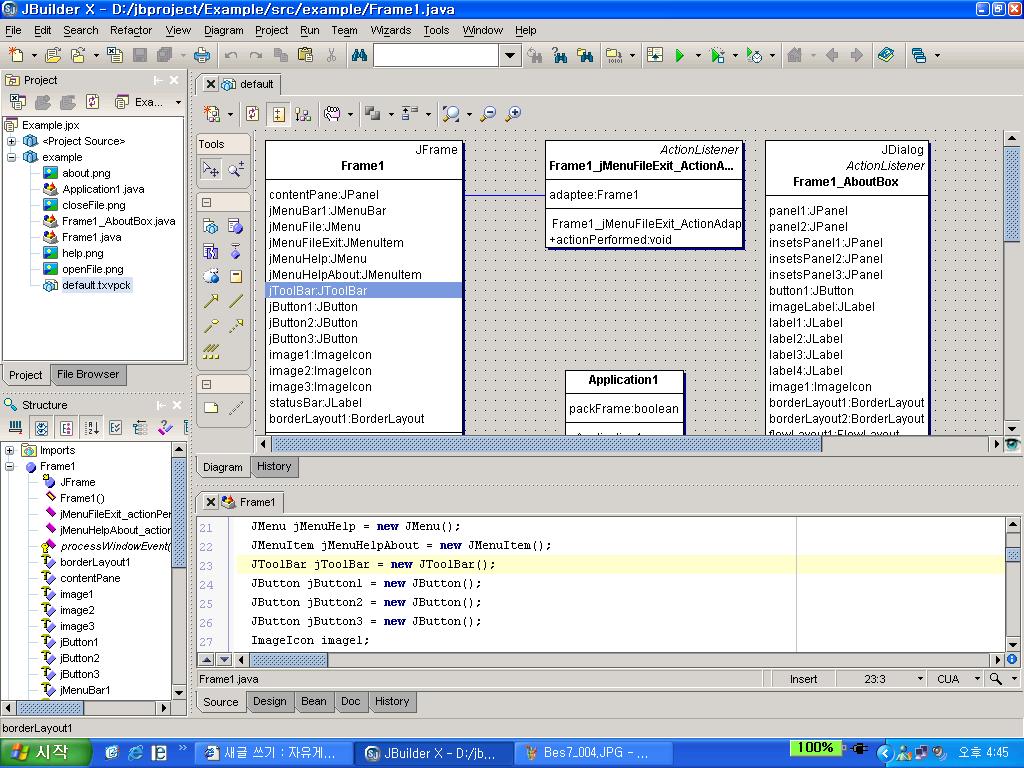Click the green Run Project arrow
This screenshot has height=768, width=1024.
pos(680,56)
